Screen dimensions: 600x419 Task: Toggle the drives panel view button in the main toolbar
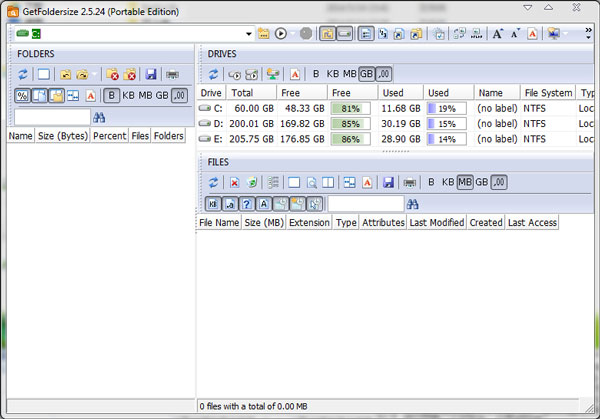pyautogui.click(x=344, y=34)
